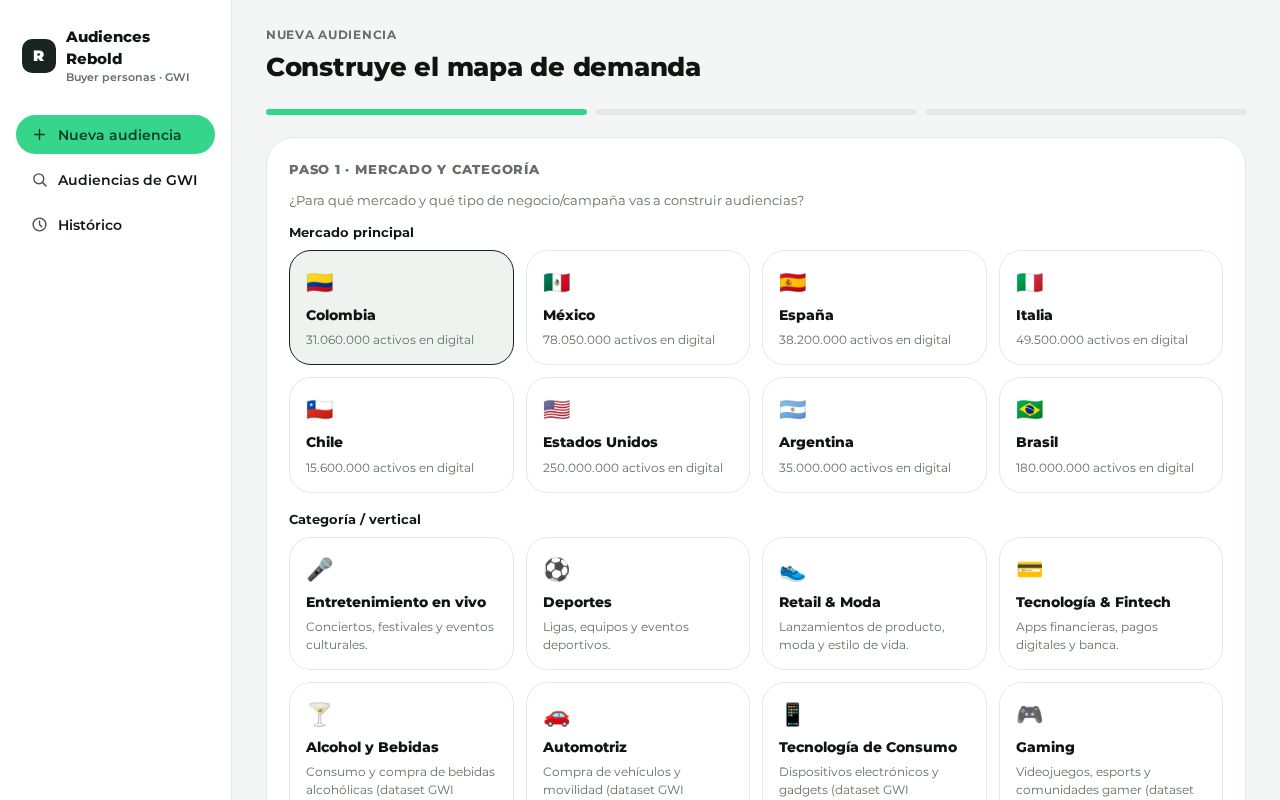Click the Brasil flag icon
The image size is (1280, 800).
click(x=1029, y=410)
